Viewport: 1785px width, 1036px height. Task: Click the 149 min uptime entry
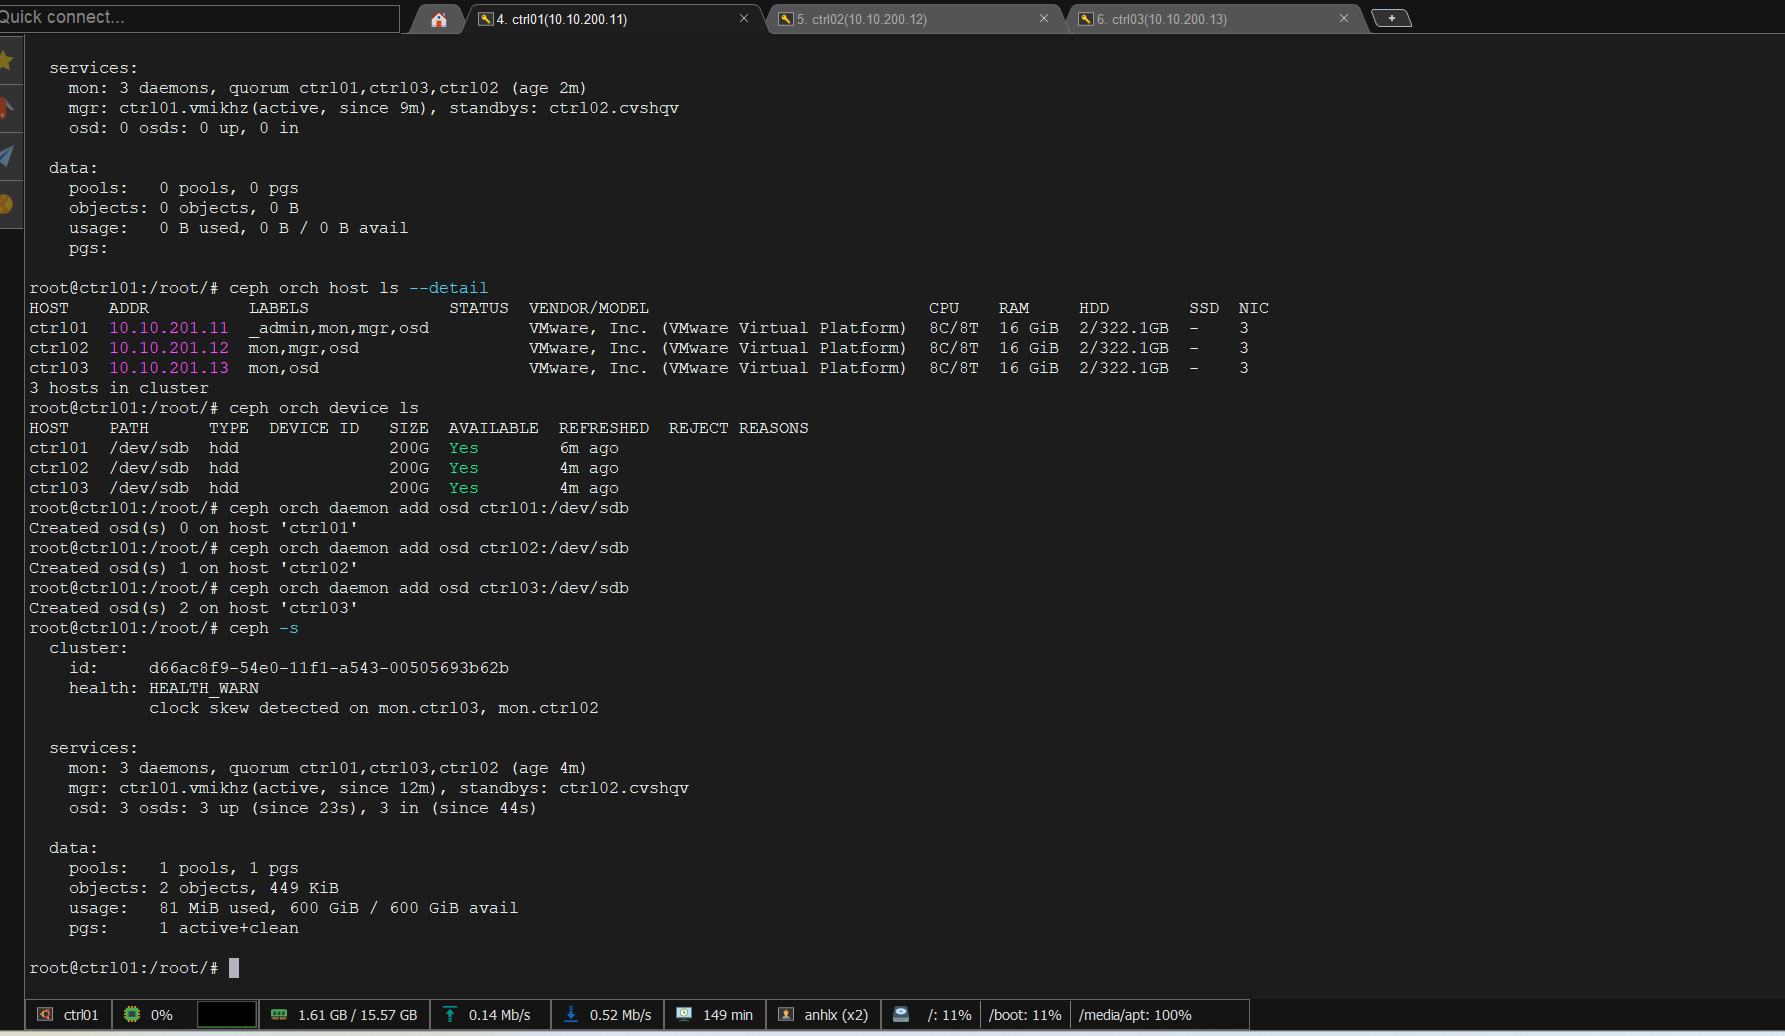point(727,1015)
